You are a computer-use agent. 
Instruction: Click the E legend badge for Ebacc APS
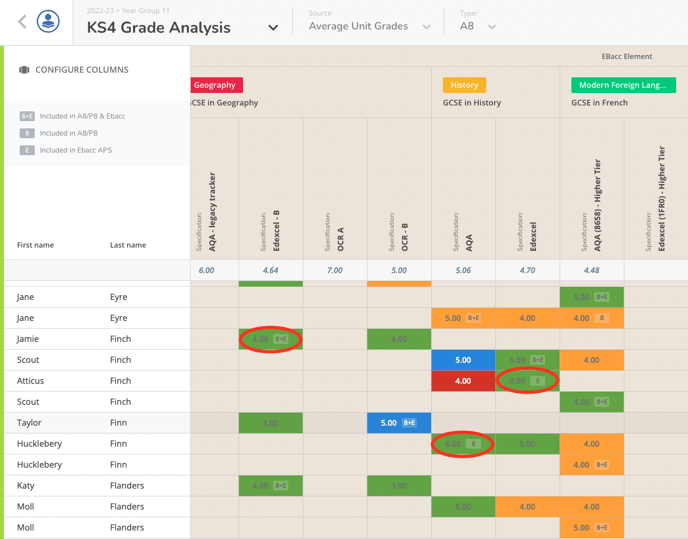tap(27, 150)
